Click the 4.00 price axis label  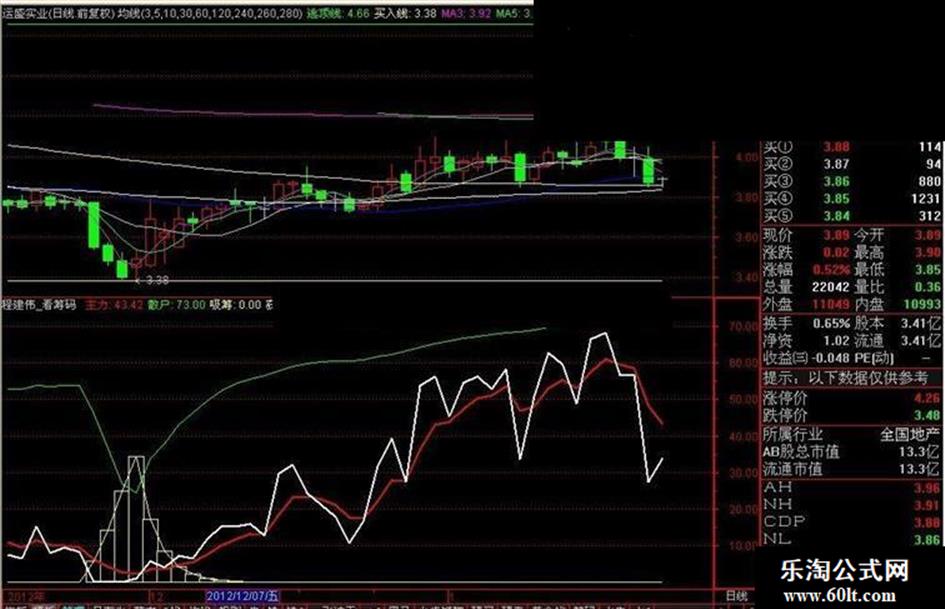pos(746,157)
